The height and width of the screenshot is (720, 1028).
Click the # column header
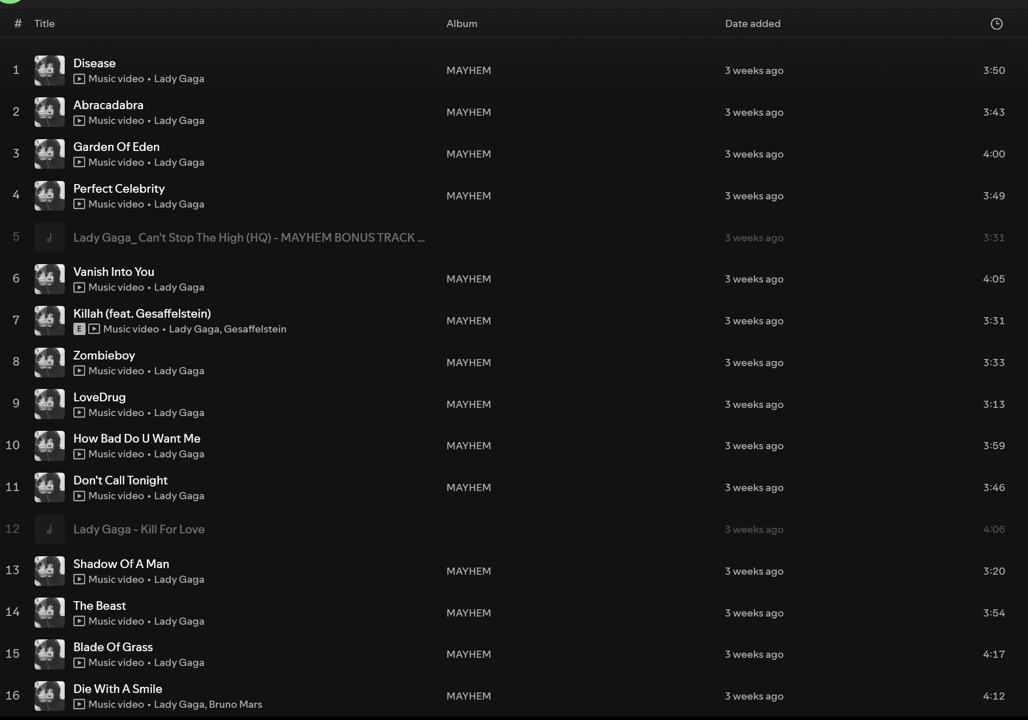[18, 24]
